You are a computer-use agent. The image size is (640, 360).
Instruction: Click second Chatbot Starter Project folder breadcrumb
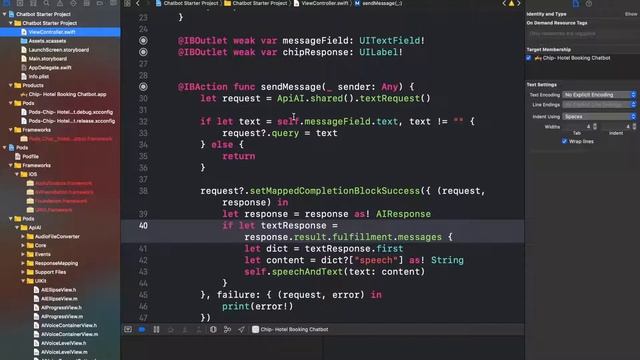click(x=256, y=3)
